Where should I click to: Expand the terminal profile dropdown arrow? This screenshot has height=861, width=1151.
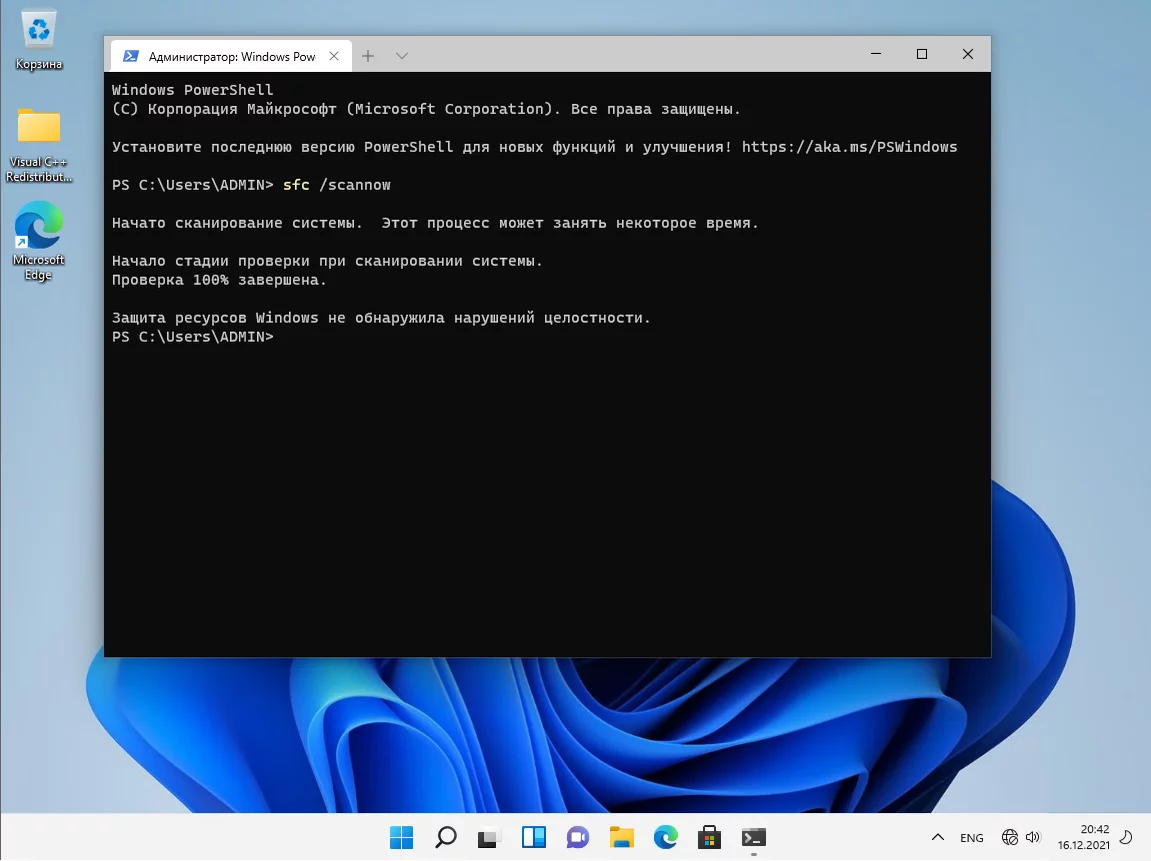pos(401,56)
